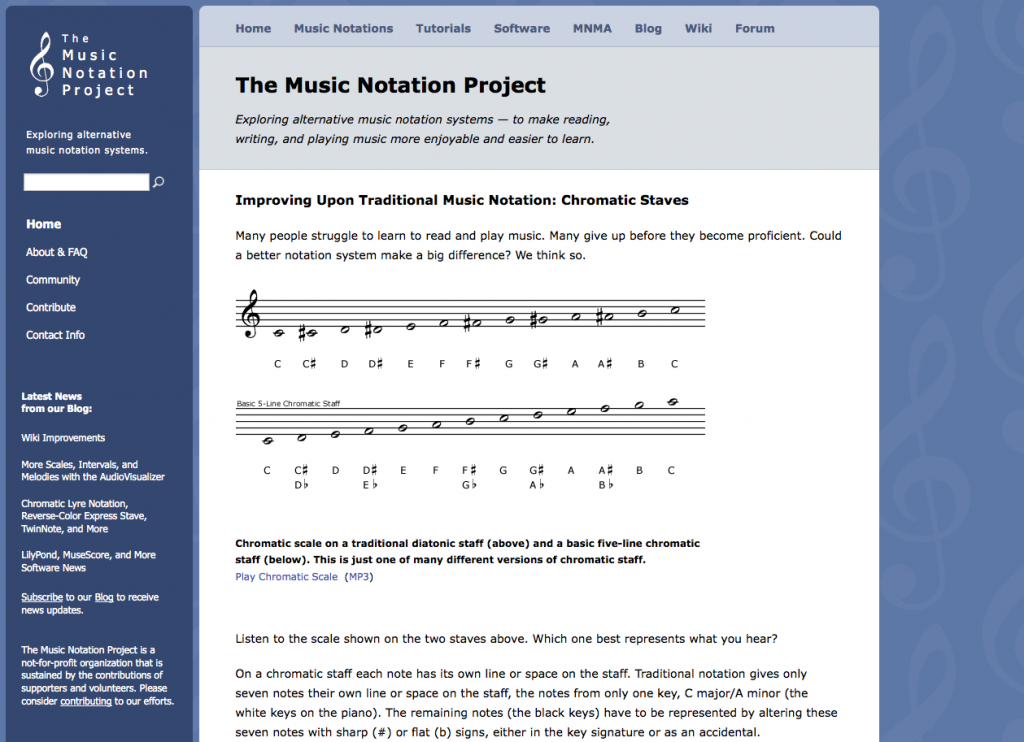Open the Blog from top navigation
Image resolution: width=1024 pixels, height=742 pixels.
pos(648,28)
